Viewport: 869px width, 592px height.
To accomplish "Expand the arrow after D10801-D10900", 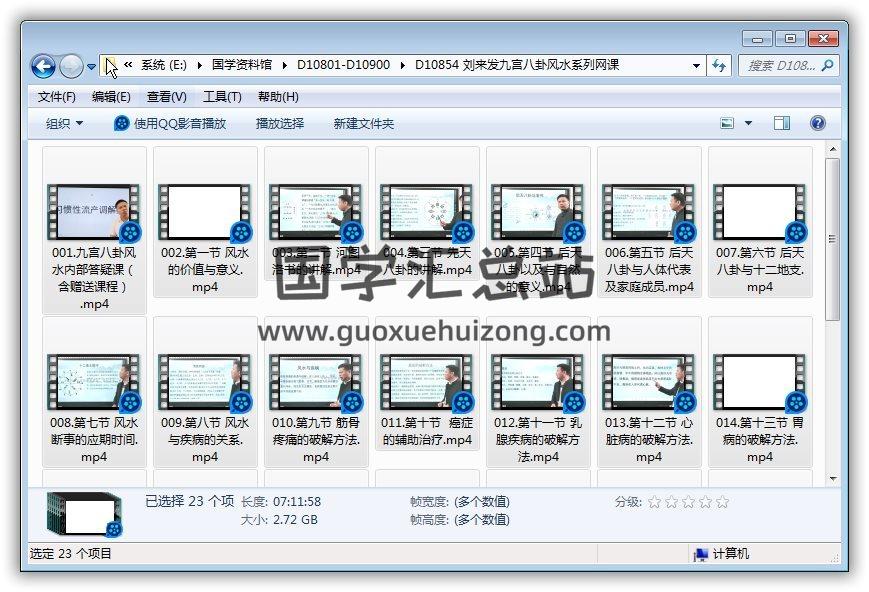I will 403,65.
